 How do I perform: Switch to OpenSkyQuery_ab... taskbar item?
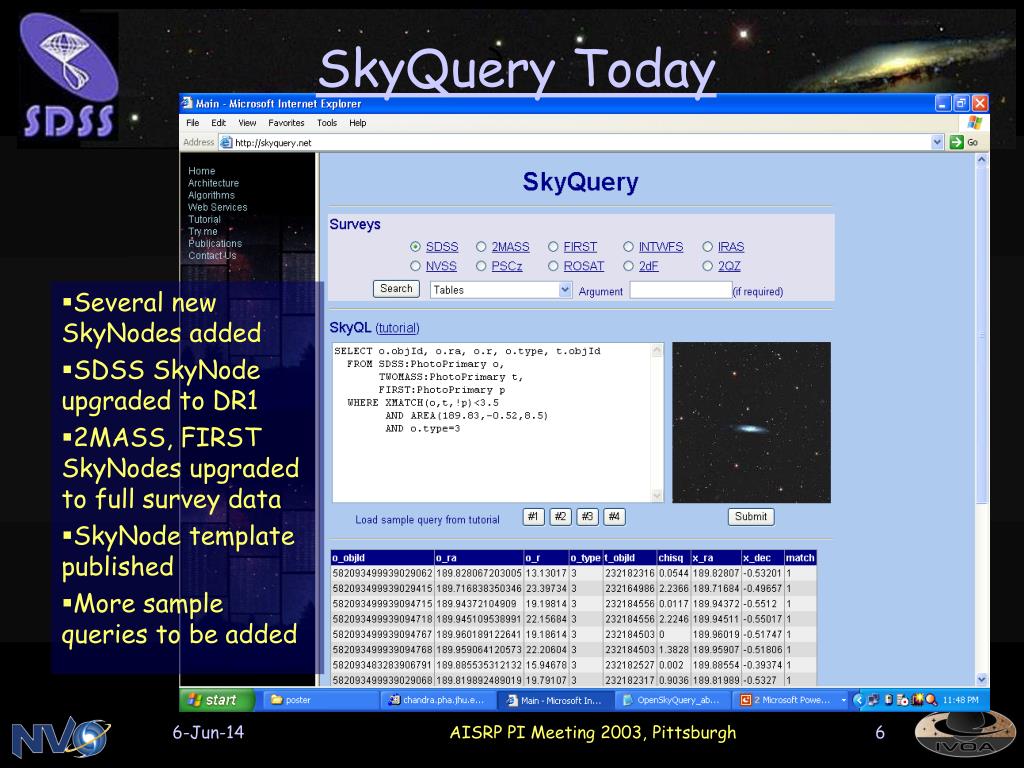[x=672, y=700]
